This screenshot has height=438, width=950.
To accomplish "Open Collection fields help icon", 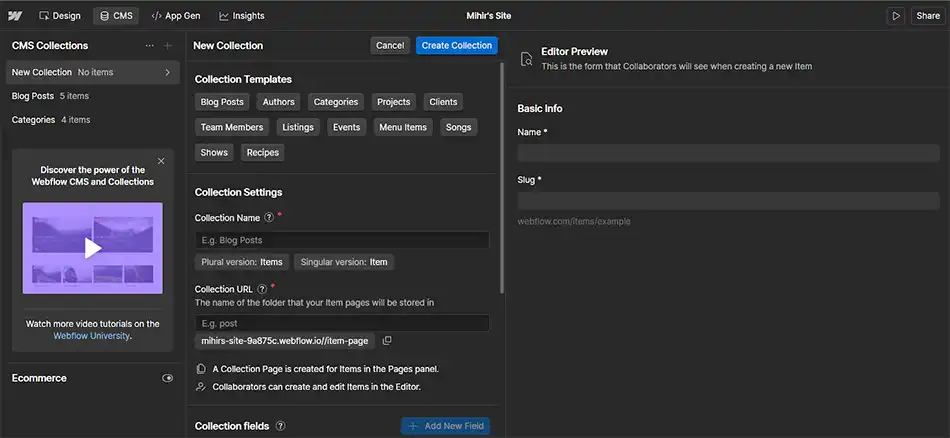I will coord(281,426).
